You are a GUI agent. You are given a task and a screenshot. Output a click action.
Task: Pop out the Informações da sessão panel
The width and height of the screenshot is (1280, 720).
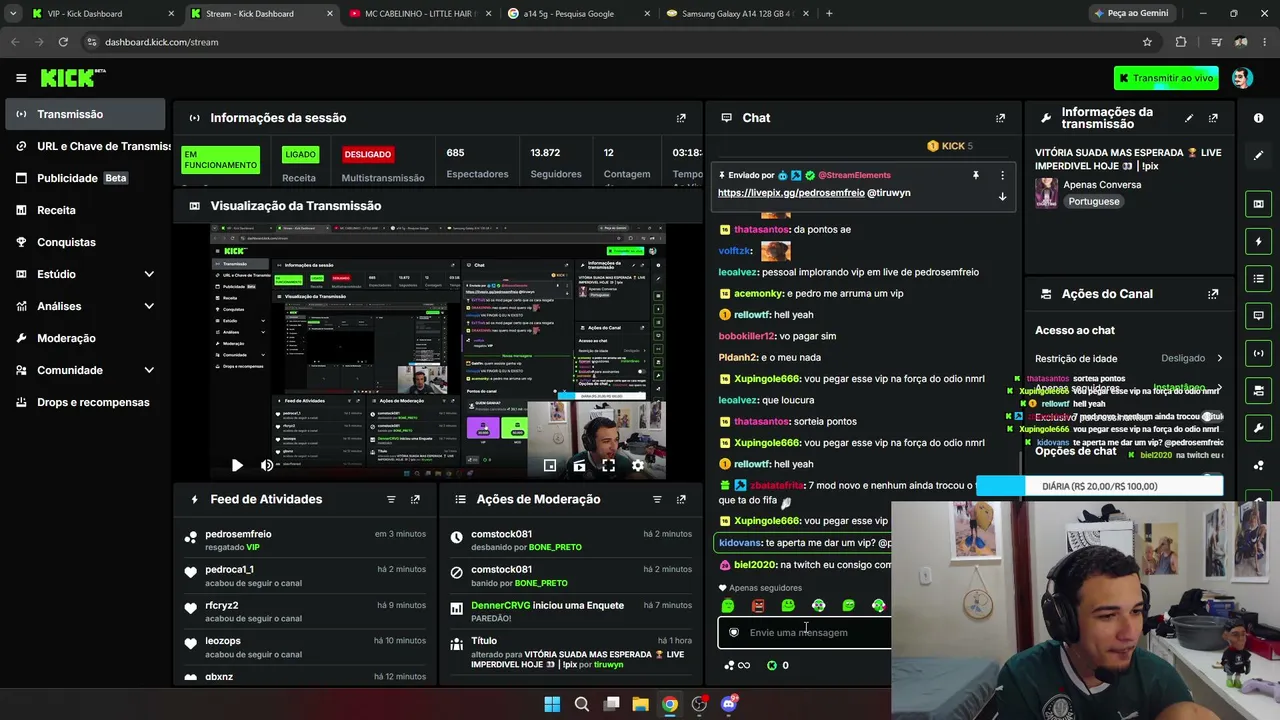pos(681,118)
